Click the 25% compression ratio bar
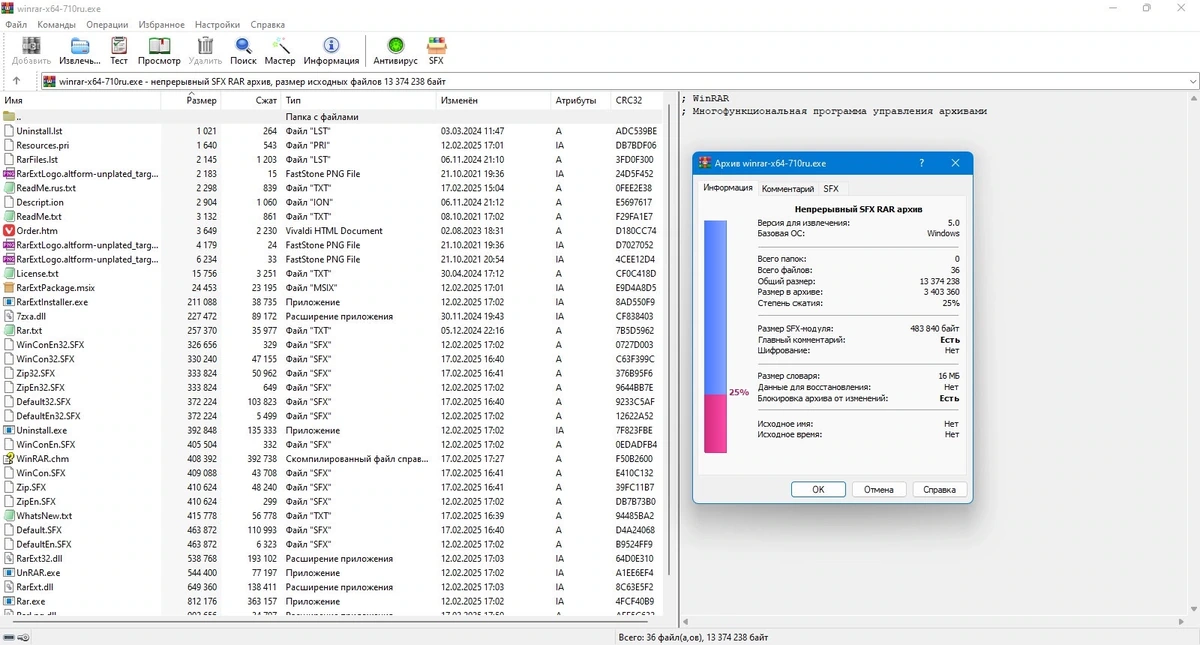Image resolution: width=1200 pixels, height=645 pixels. point(715,337)
